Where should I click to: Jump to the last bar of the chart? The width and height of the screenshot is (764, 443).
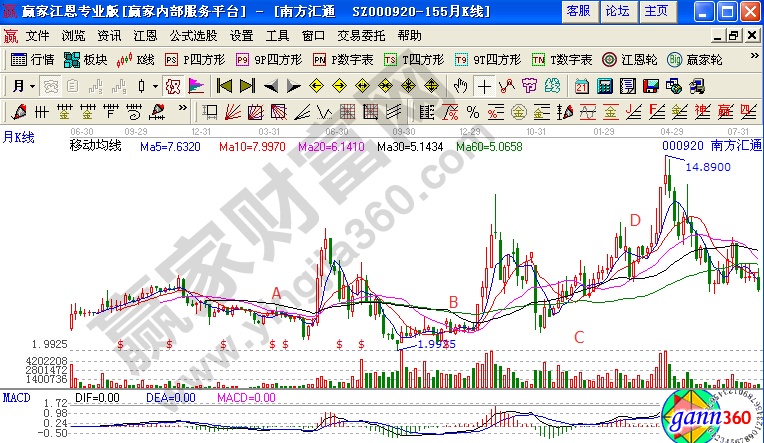click(x=248, y=86)
